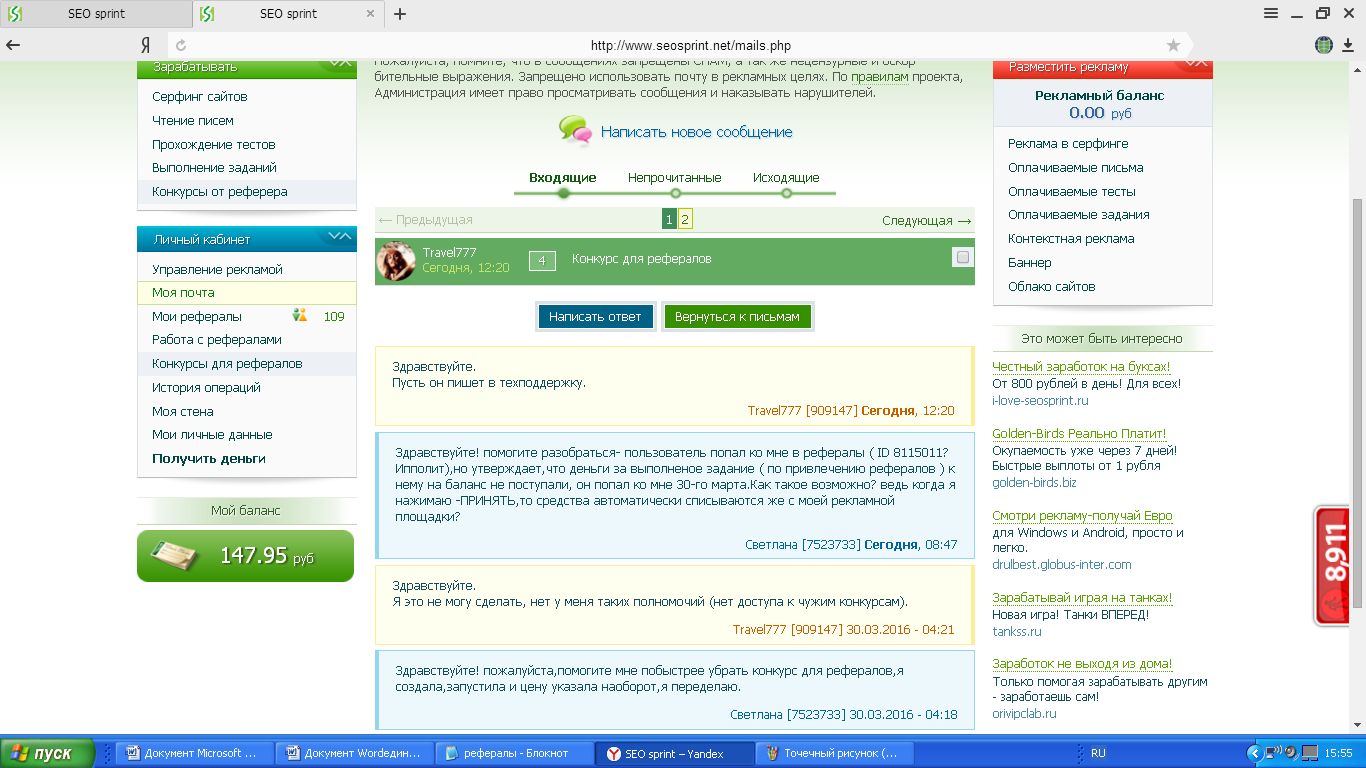Open Выполнение заданий menu item
1366x768 pixels.
point(215,168)
